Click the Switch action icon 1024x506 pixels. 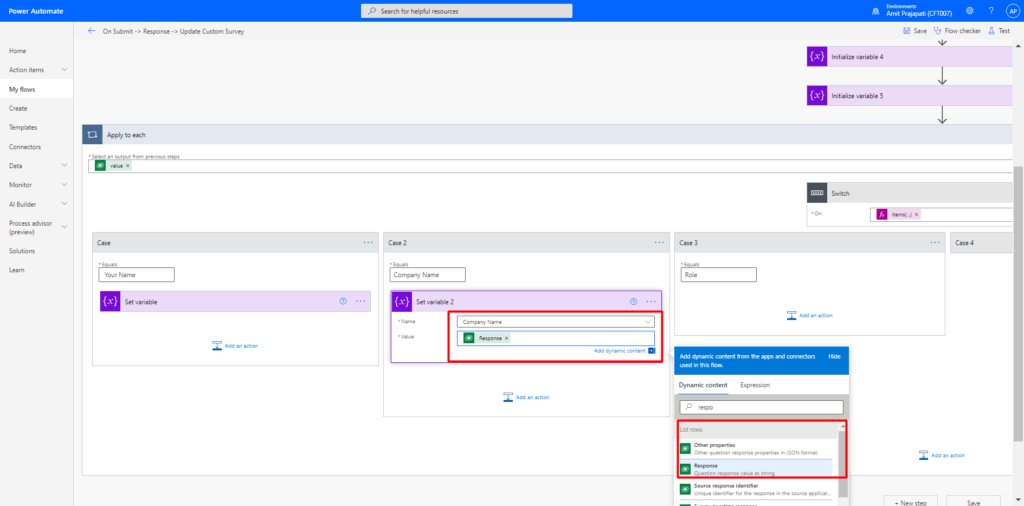[818, 193]
